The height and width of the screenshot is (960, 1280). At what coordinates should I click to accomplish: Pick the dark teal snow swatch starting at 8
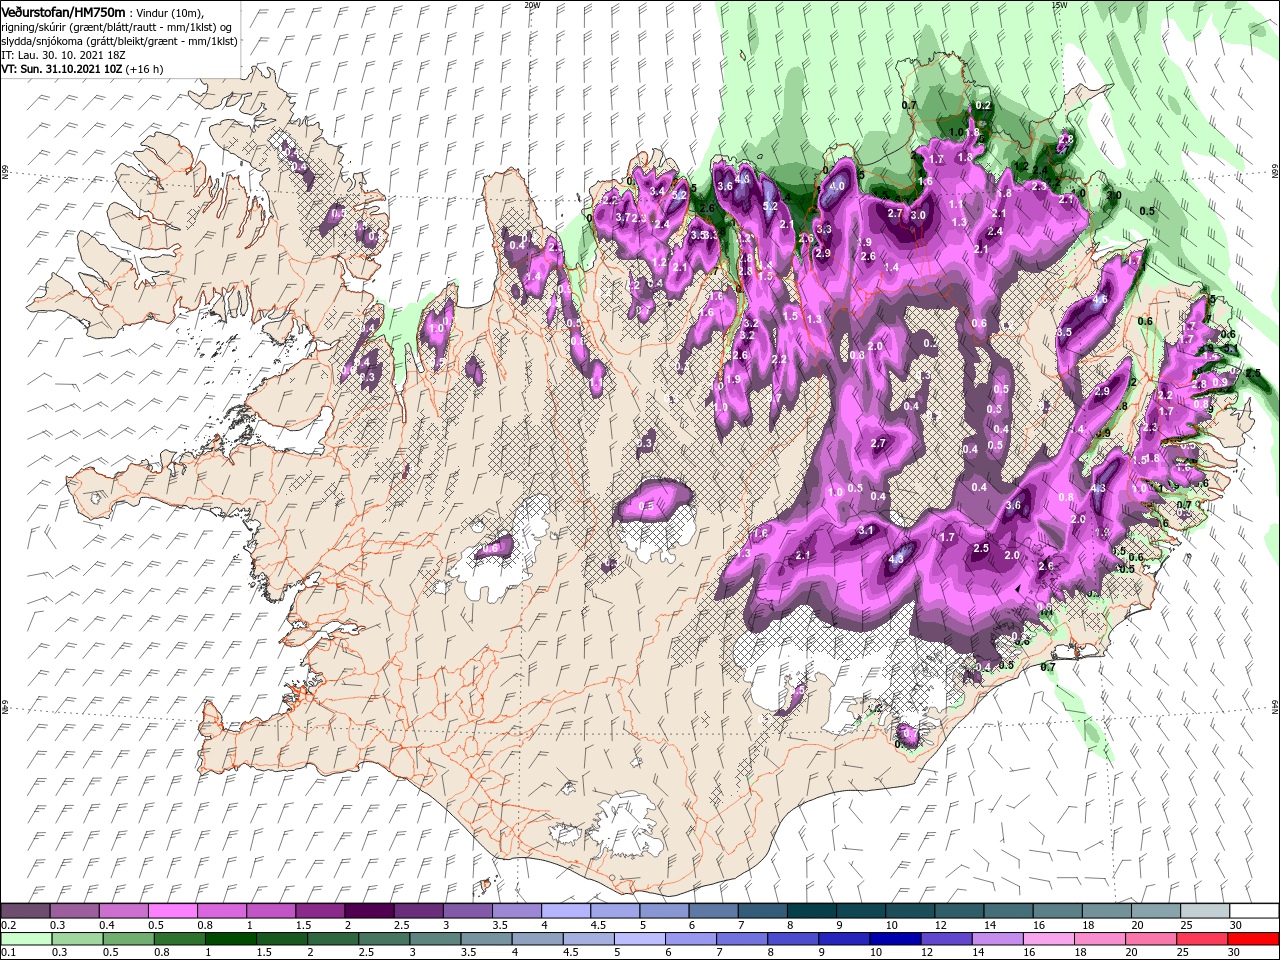pyautogui.click(x=810, y=911)
